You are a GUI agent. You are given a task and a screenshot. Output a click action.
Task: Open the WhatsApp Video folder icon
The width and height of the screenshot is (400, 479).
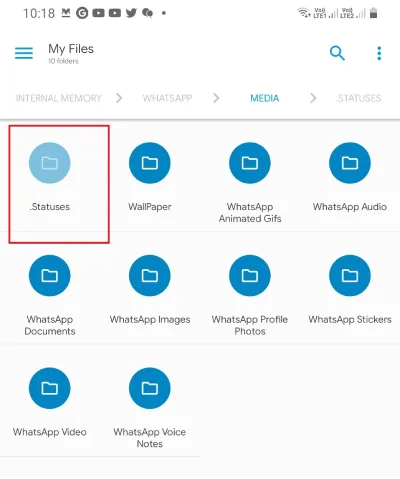(x=50, y=388)
